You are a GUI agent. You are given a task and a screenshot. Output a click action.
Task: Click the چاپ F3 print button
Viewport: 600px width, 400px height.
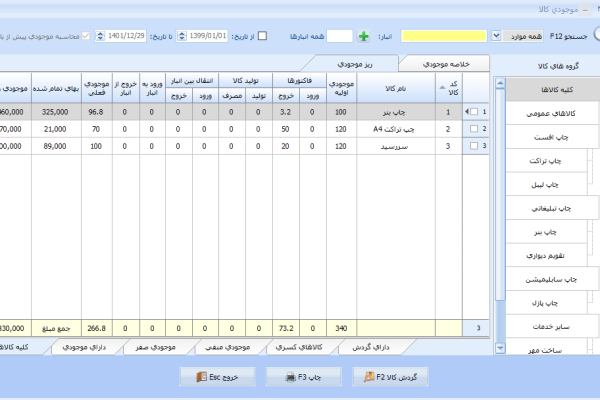coord(303,377)
